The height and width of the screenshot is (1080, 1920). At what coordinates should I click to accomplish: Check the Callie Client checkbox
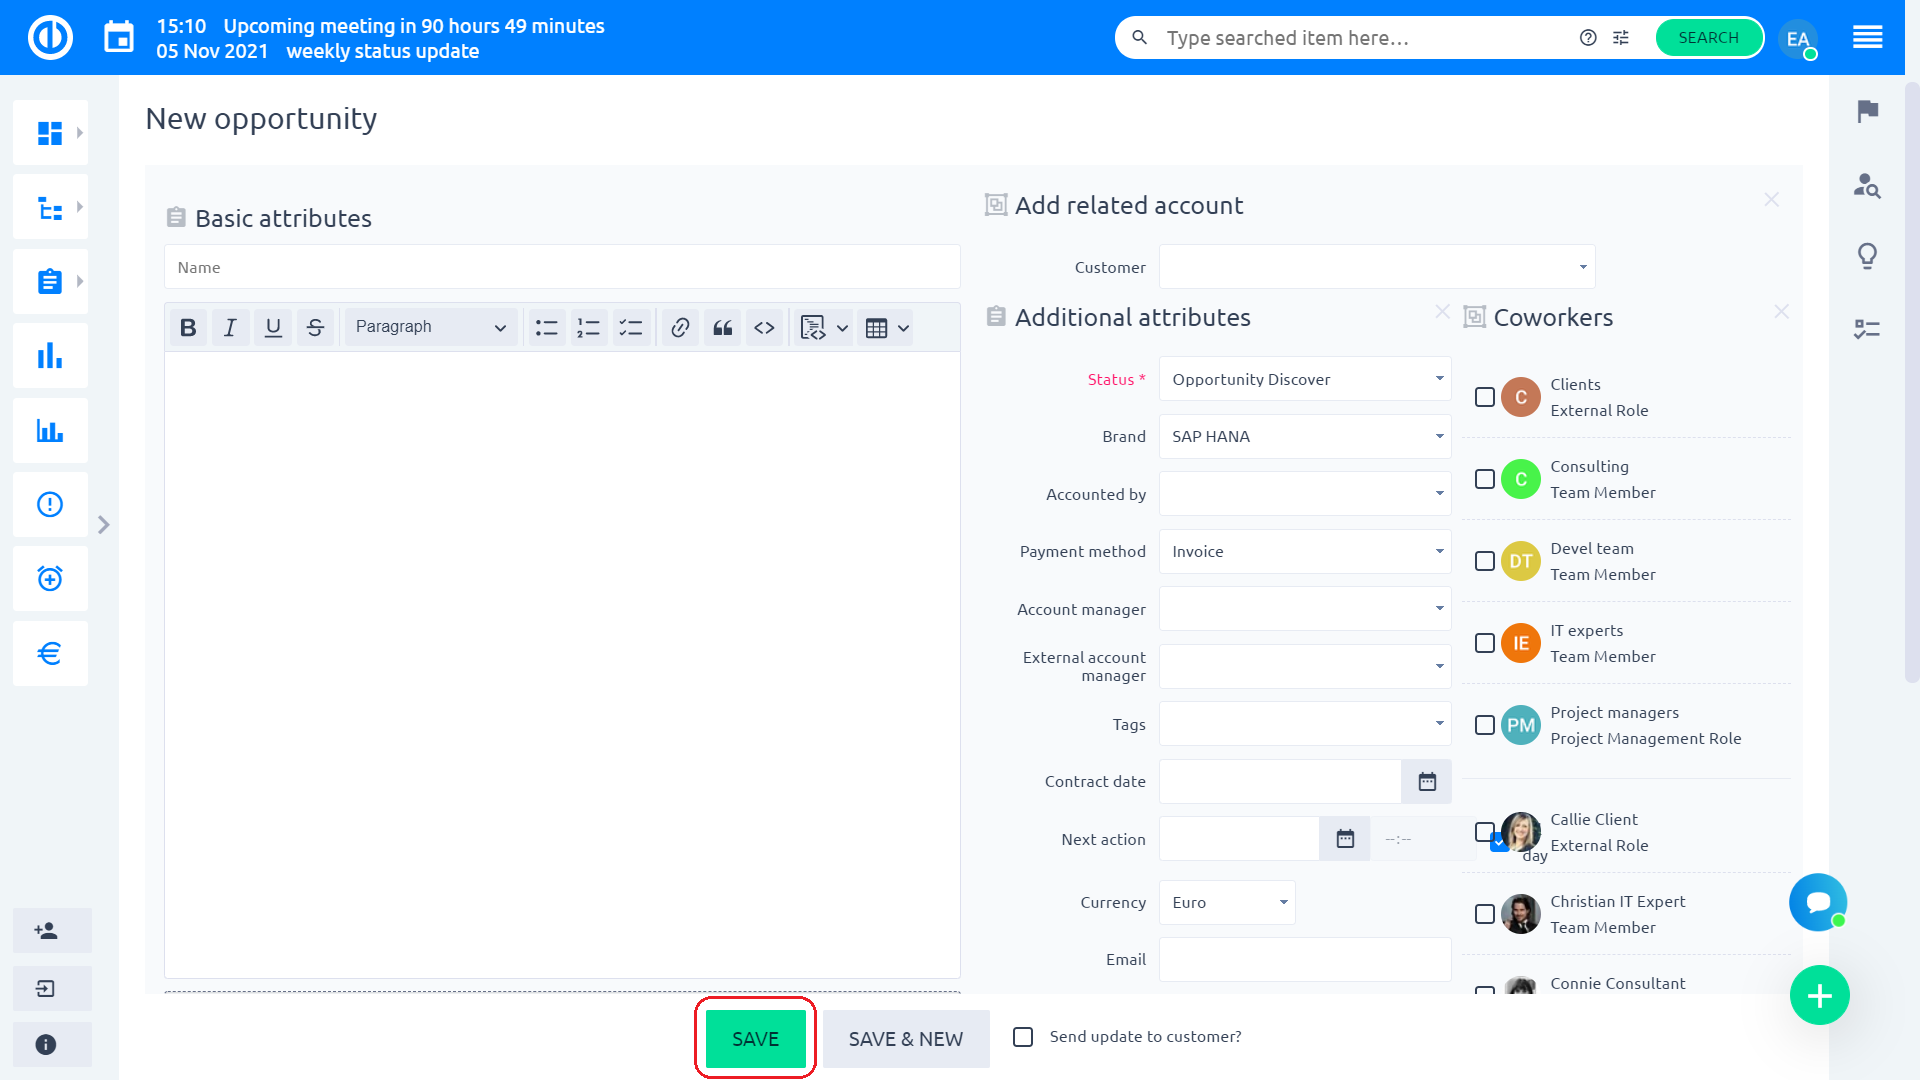tap(1485, 831)
